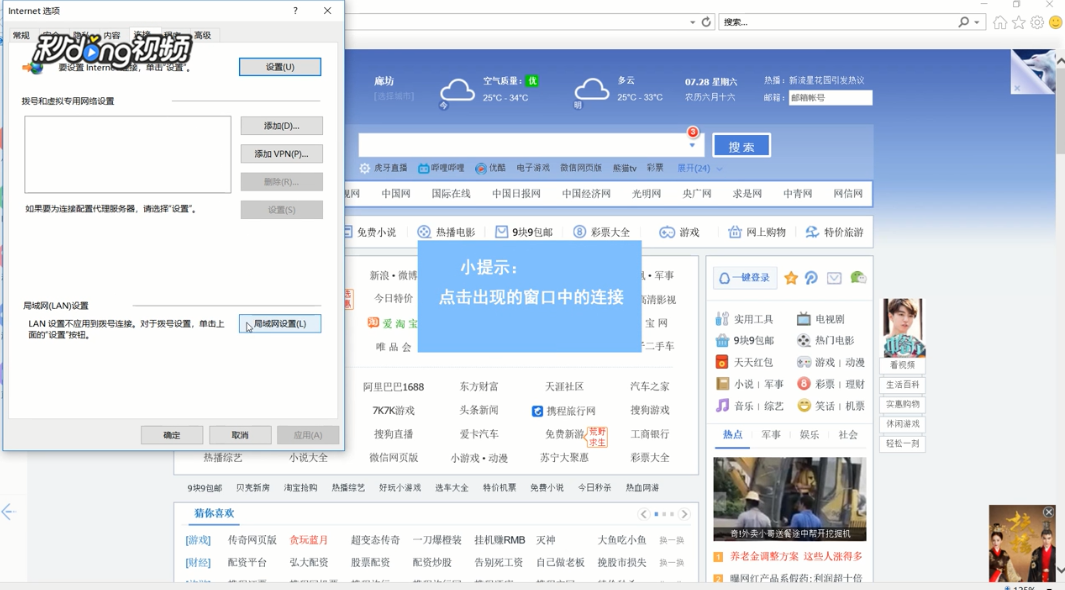Switch to the 高级 tab

coord(202,35)
